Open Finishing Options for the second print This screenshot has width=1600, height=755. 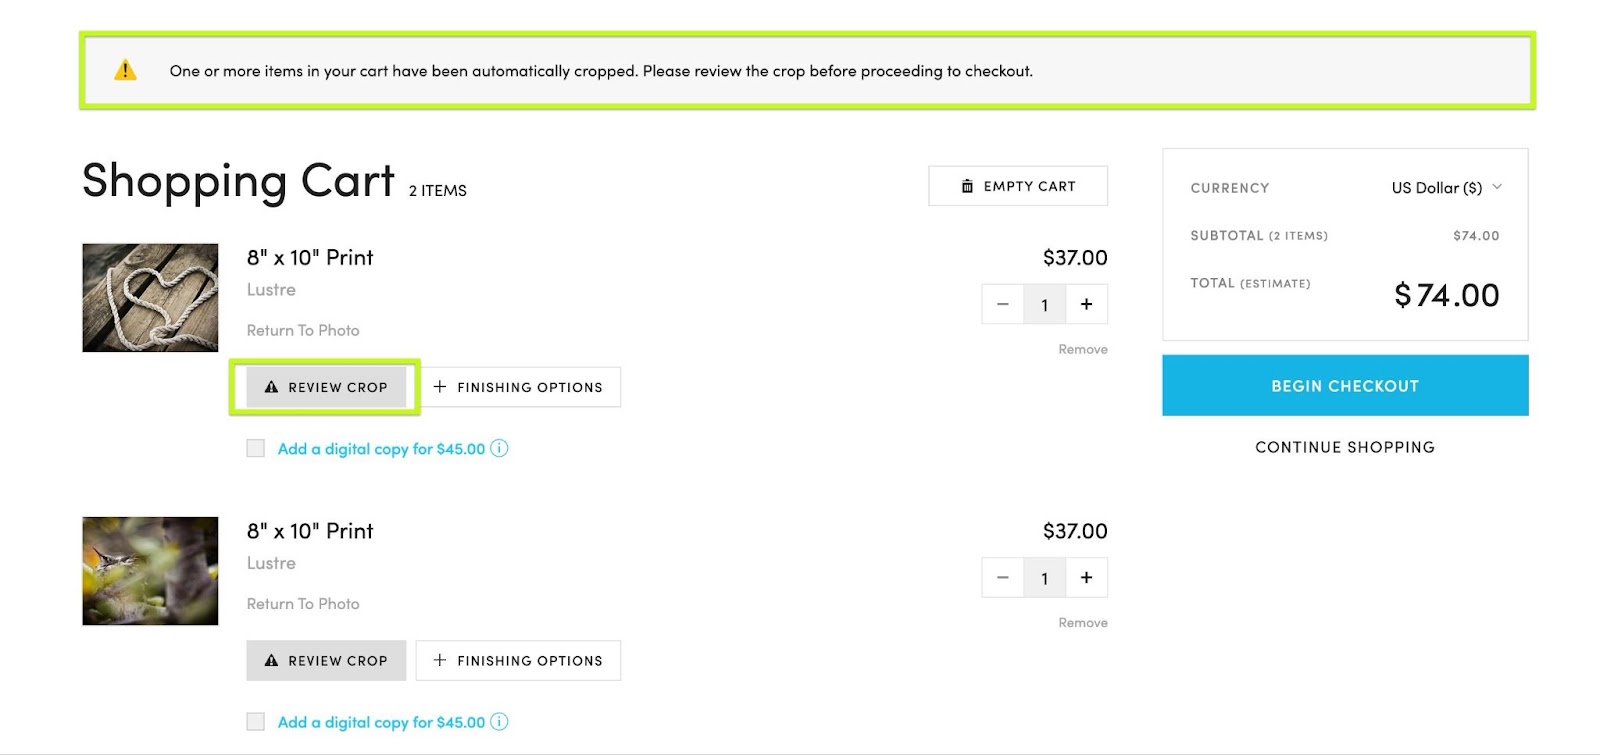click(518, 660)
